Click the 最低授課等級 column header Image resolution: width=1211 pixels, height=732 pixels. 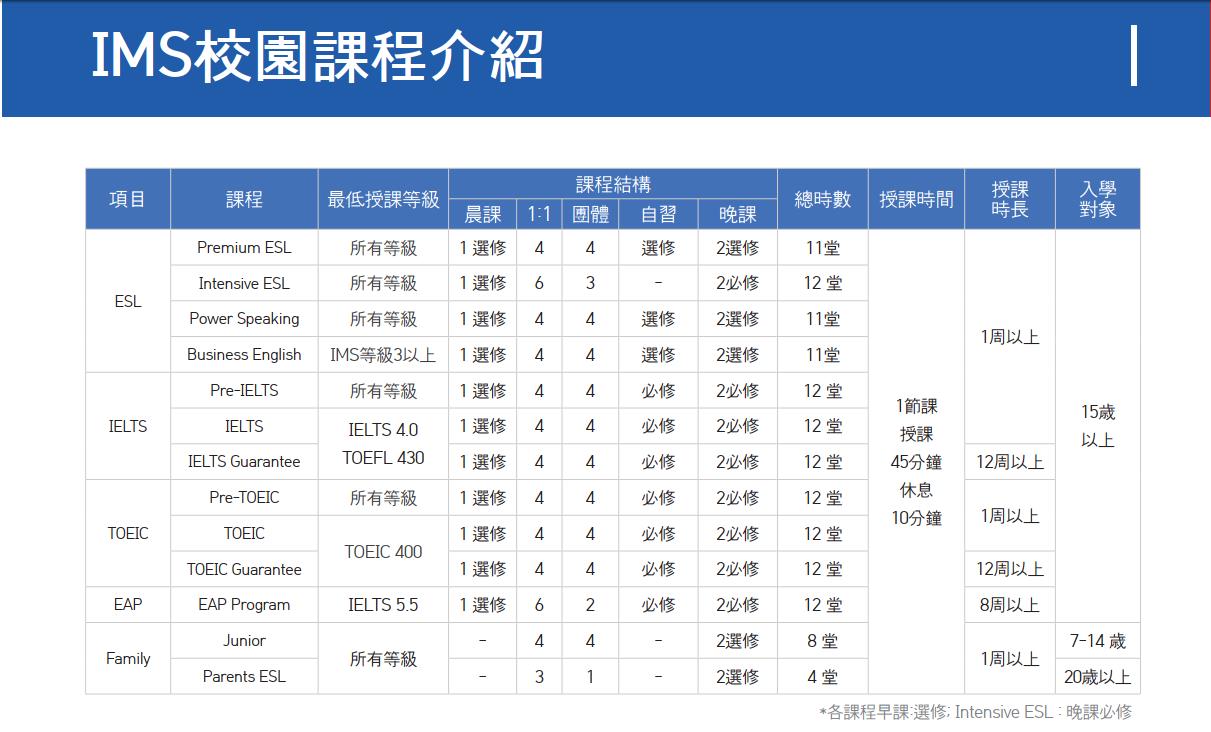[x=383, y=199]
